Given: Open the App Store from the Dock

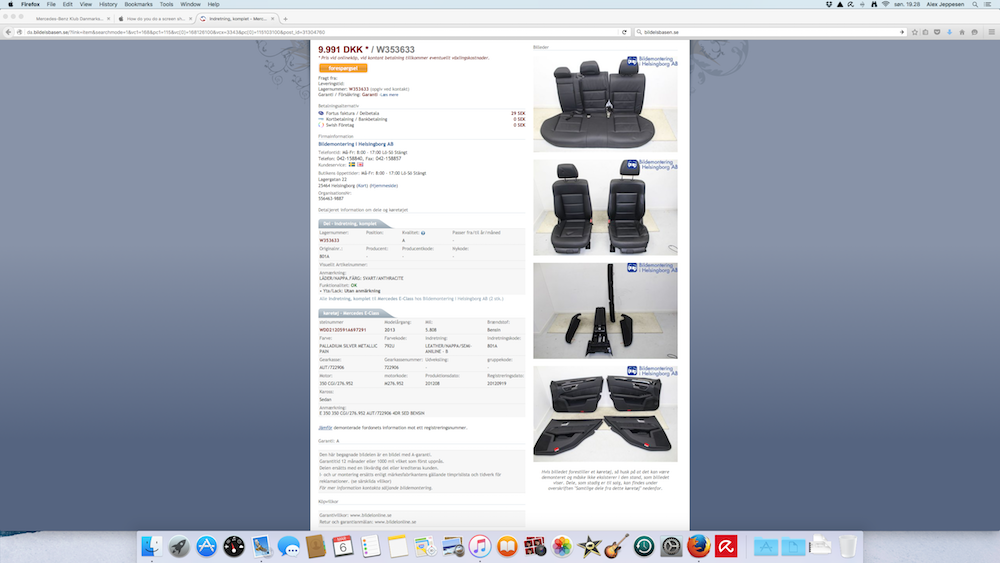Looking at the screenshot, I should (207, 546).
